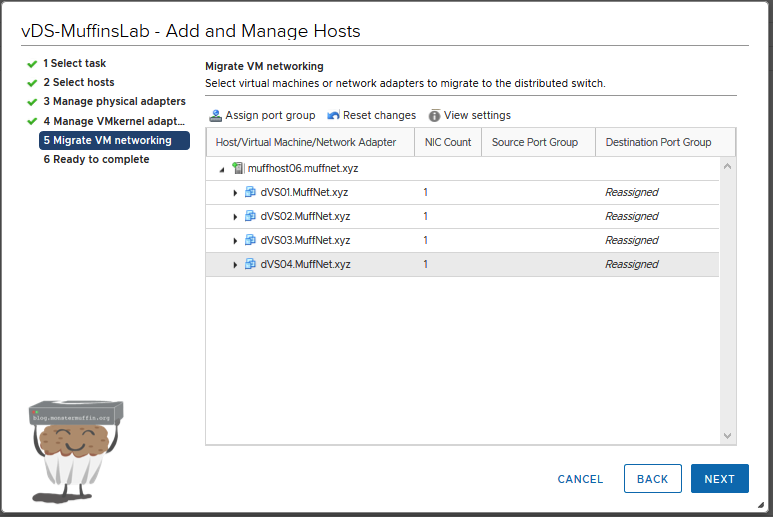Expand the dVS01.MuffNet.xyz row

(x=235, y=192)
